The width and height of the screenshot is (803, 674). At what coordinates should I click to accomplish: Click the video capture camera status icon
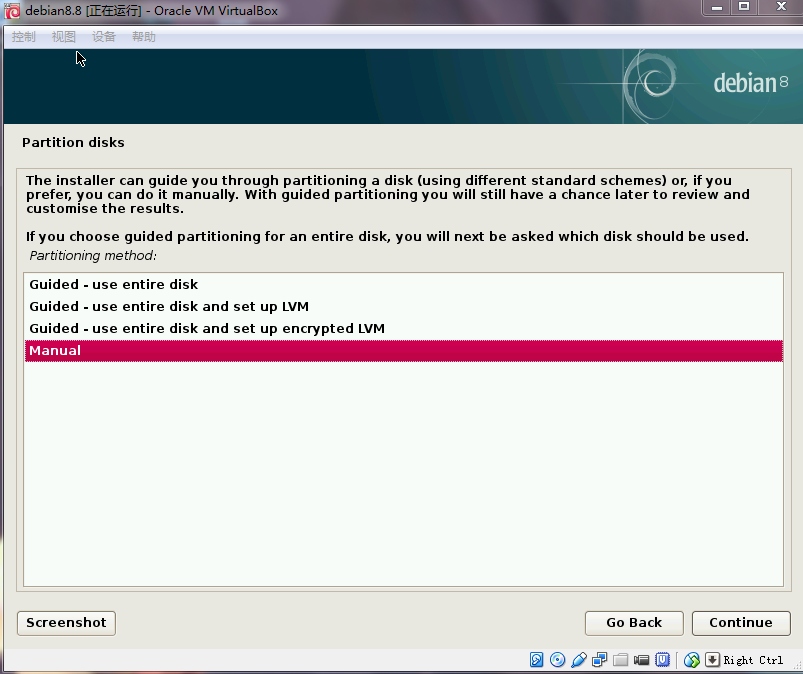coord(641,660)
